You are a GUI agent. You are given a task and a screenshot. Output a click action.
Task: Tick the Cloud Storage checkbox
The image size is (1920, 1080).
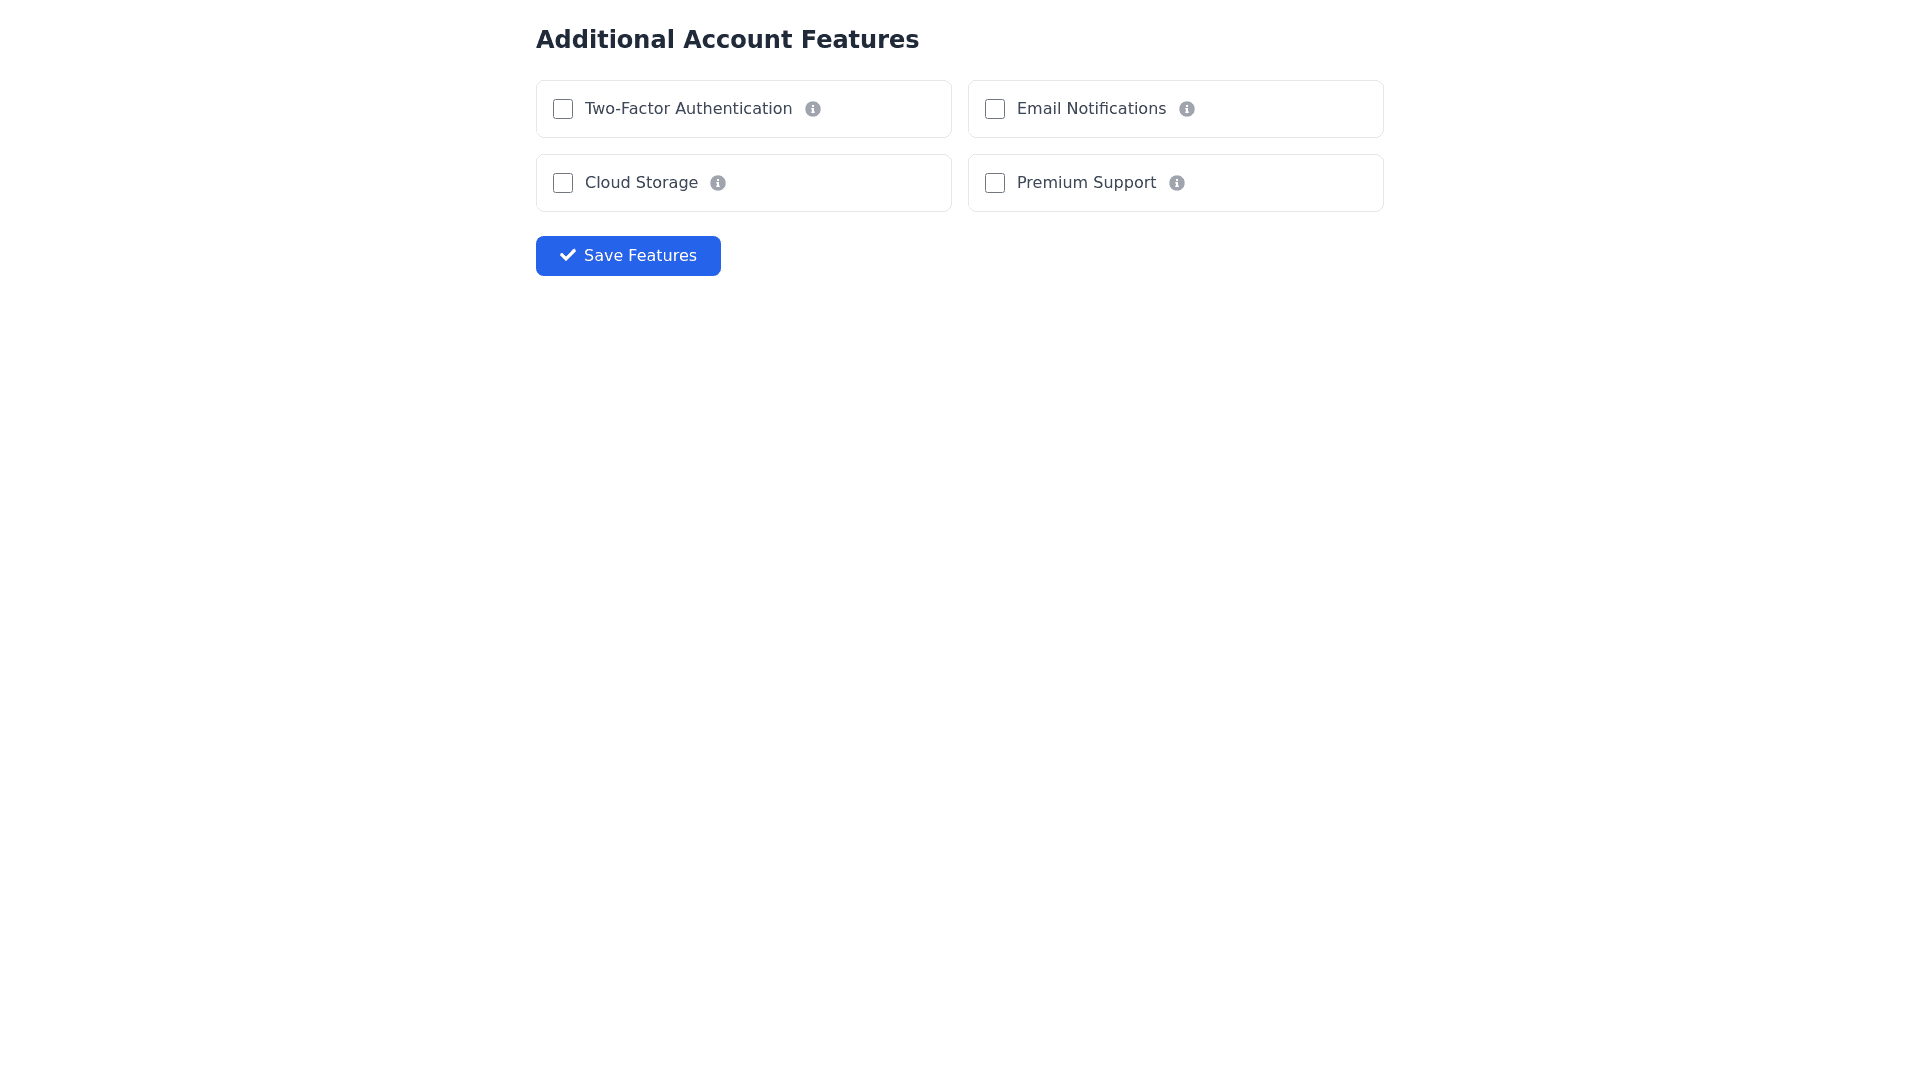pos(563,183)
